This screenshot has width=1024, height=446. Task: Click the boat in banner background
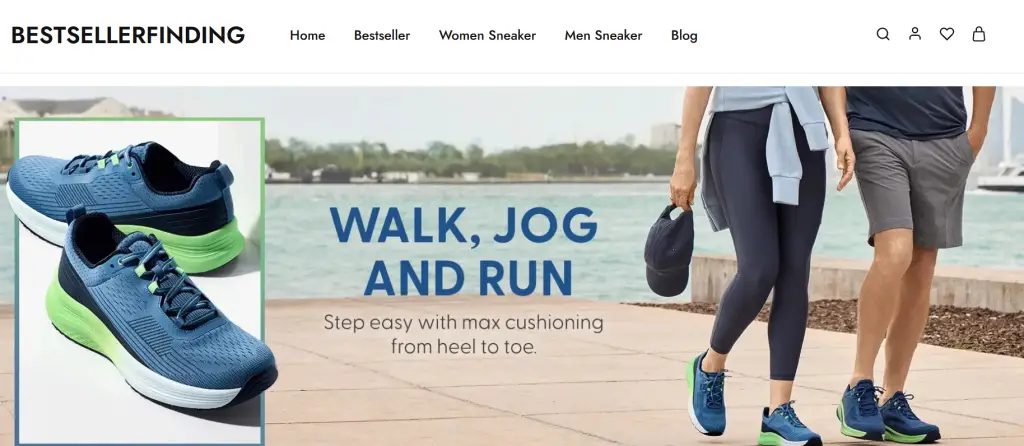tap(1000, 178)
